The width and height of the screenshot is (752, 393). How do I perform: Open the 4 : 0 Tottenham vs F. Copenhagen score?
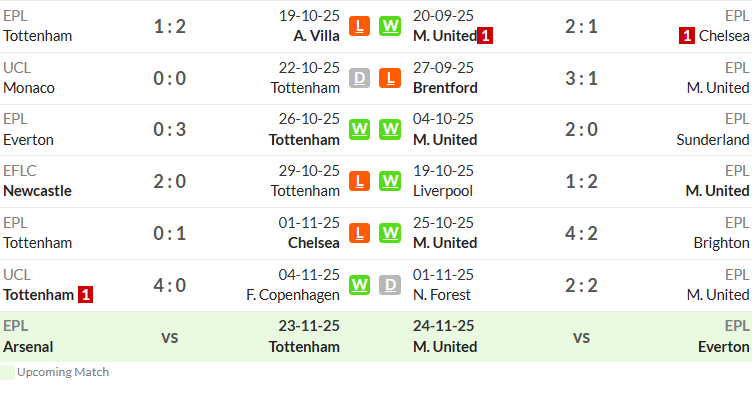170,286
